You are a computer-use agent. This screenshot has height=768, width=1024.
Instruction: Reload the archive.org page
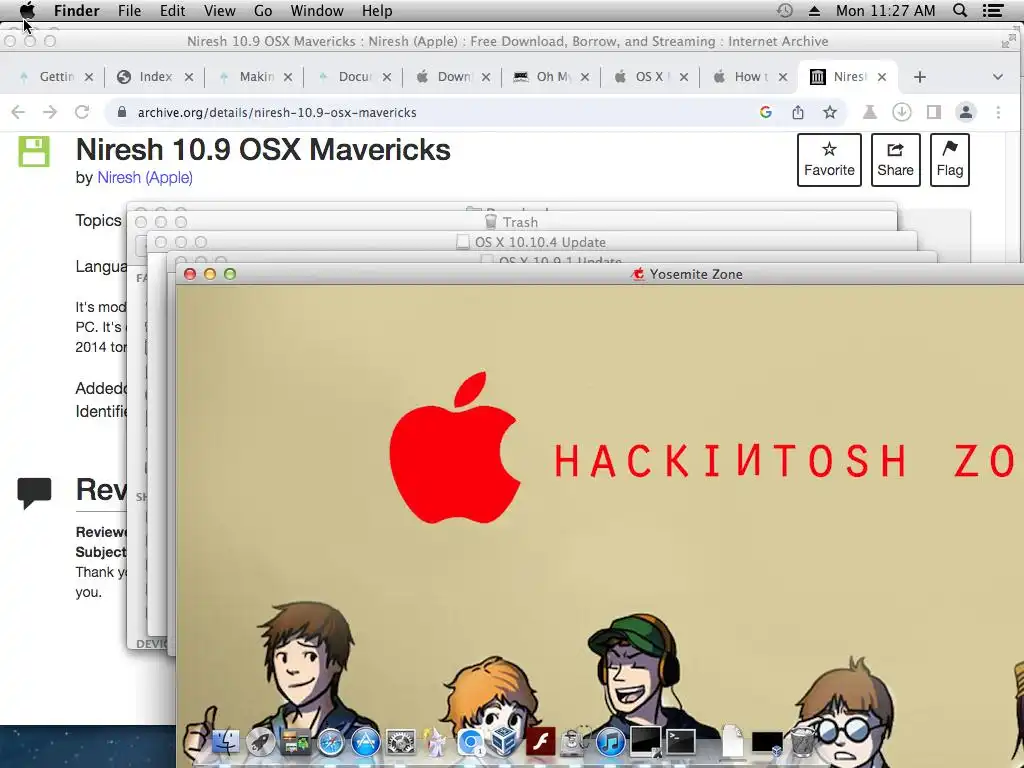coord(82,112)
